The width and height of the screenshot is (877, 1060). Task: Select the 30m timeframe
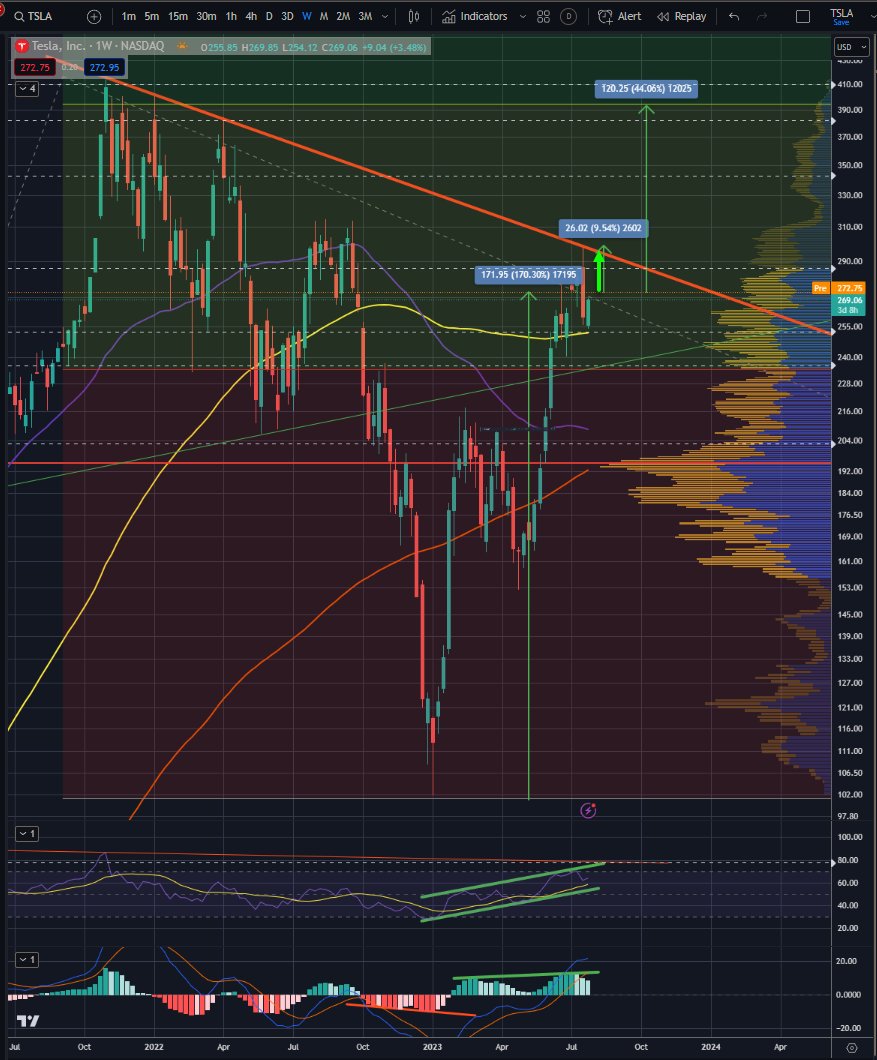(x=206, y=16)
